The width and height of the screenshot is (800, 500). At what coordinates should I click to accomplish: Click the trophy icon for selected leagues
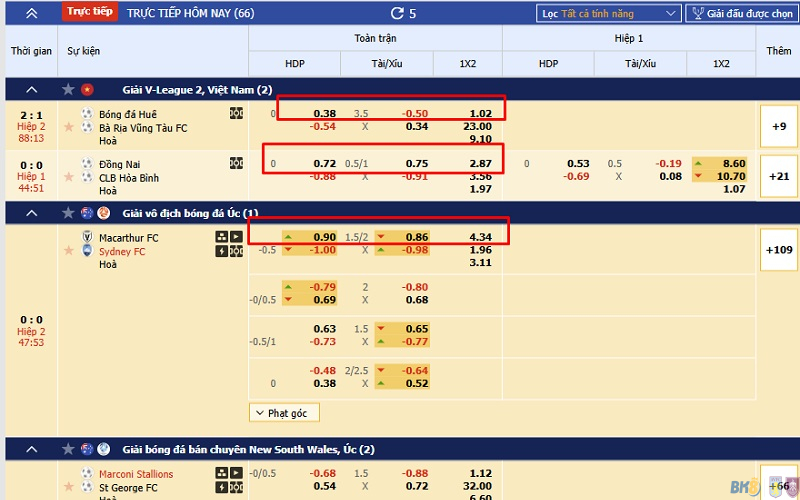pos(696,14)
